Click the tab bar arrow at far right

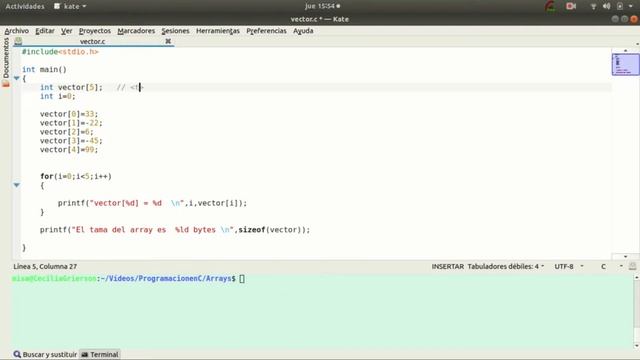tap(637, 43)
